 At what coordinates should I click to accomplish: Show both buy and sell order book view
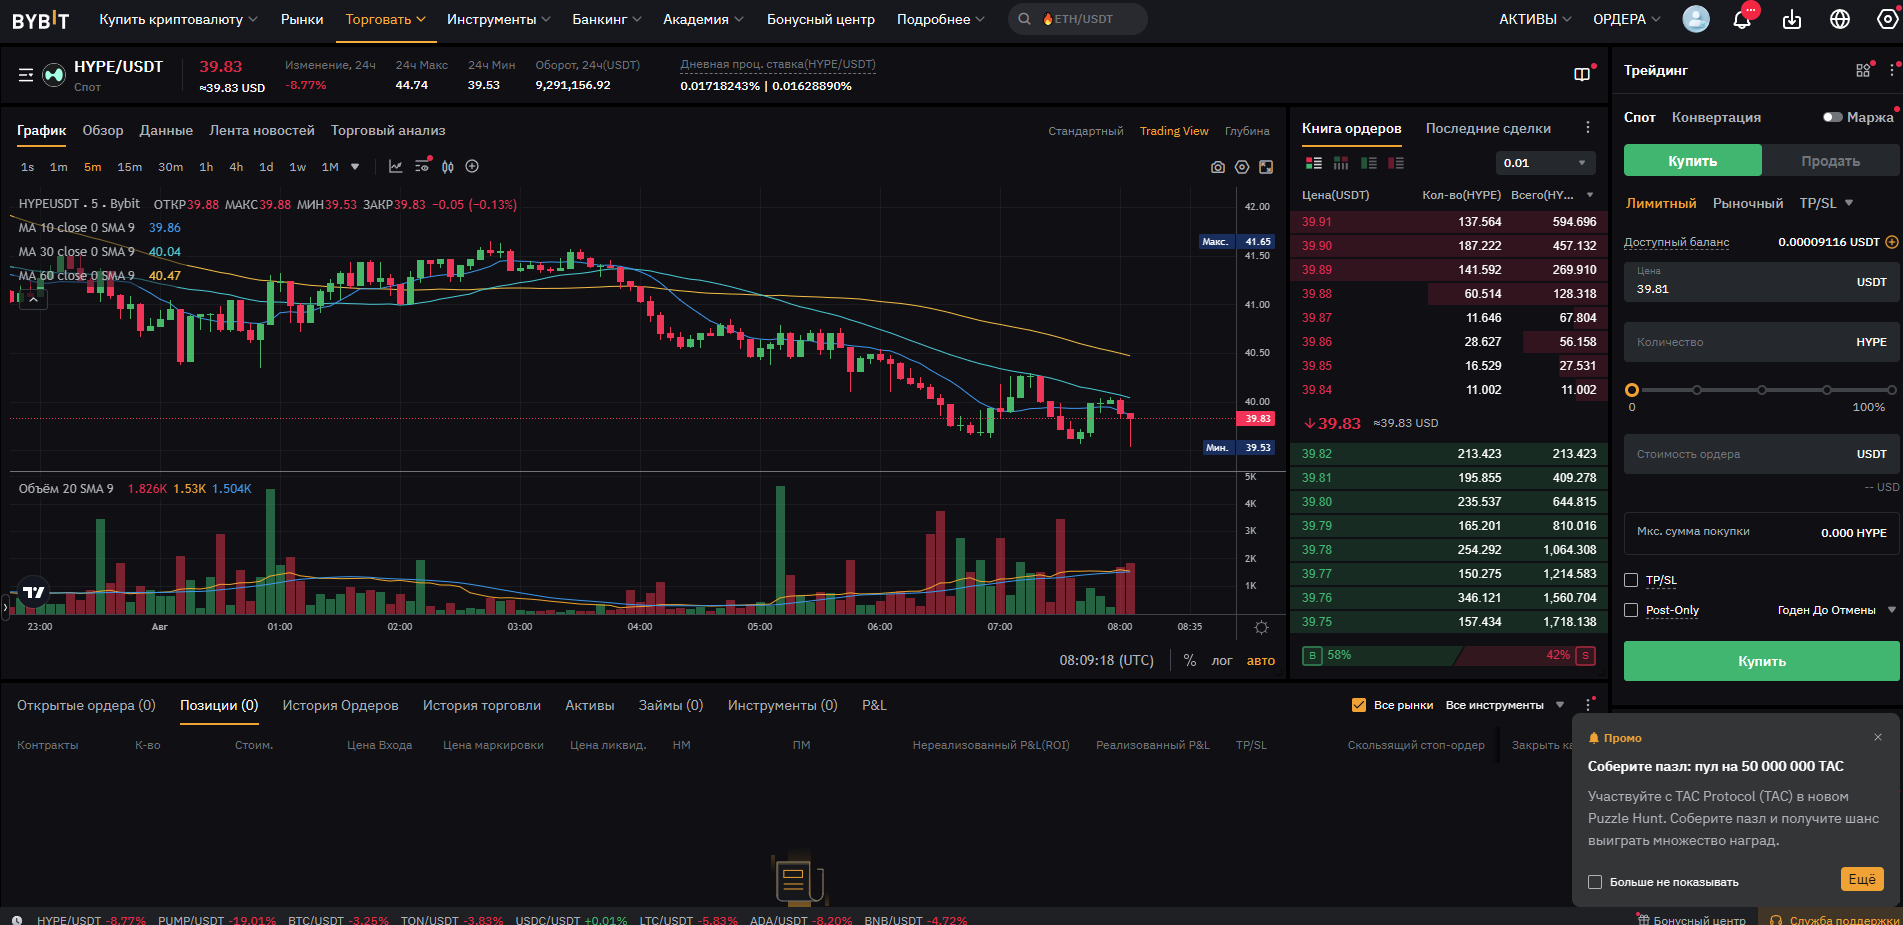1314,163
